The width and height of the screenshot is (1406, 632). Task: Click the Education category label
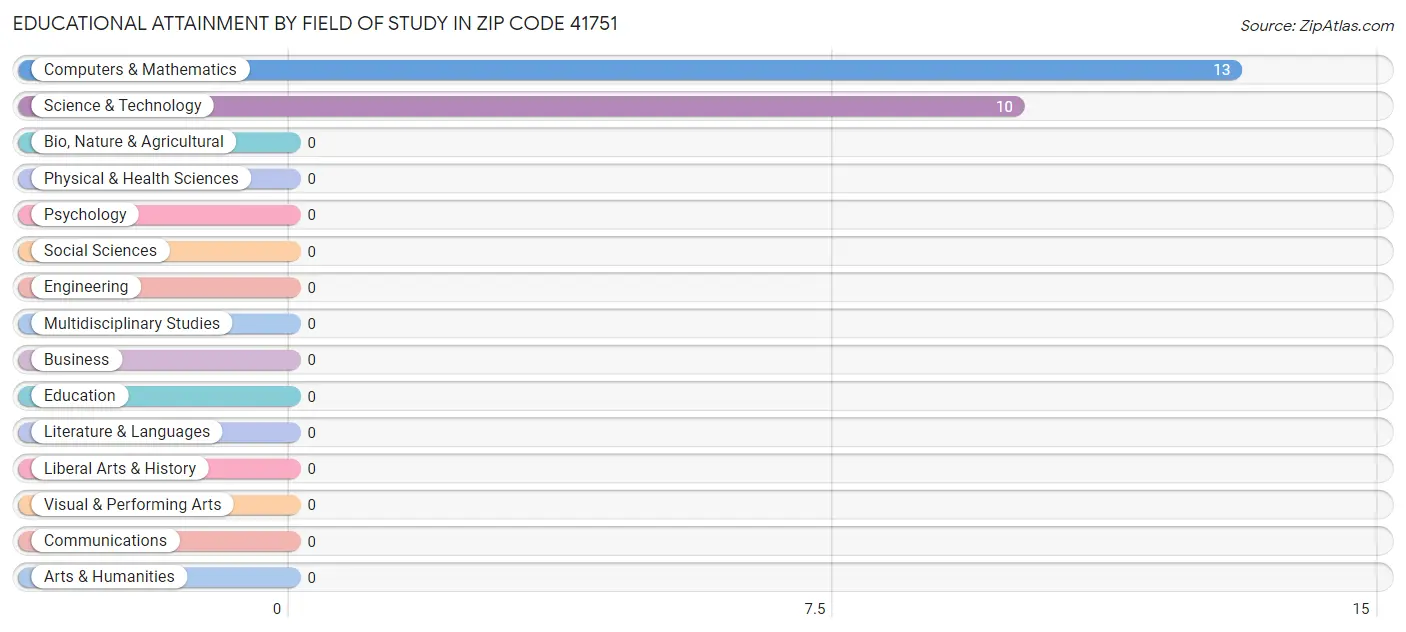coord(80,396)
